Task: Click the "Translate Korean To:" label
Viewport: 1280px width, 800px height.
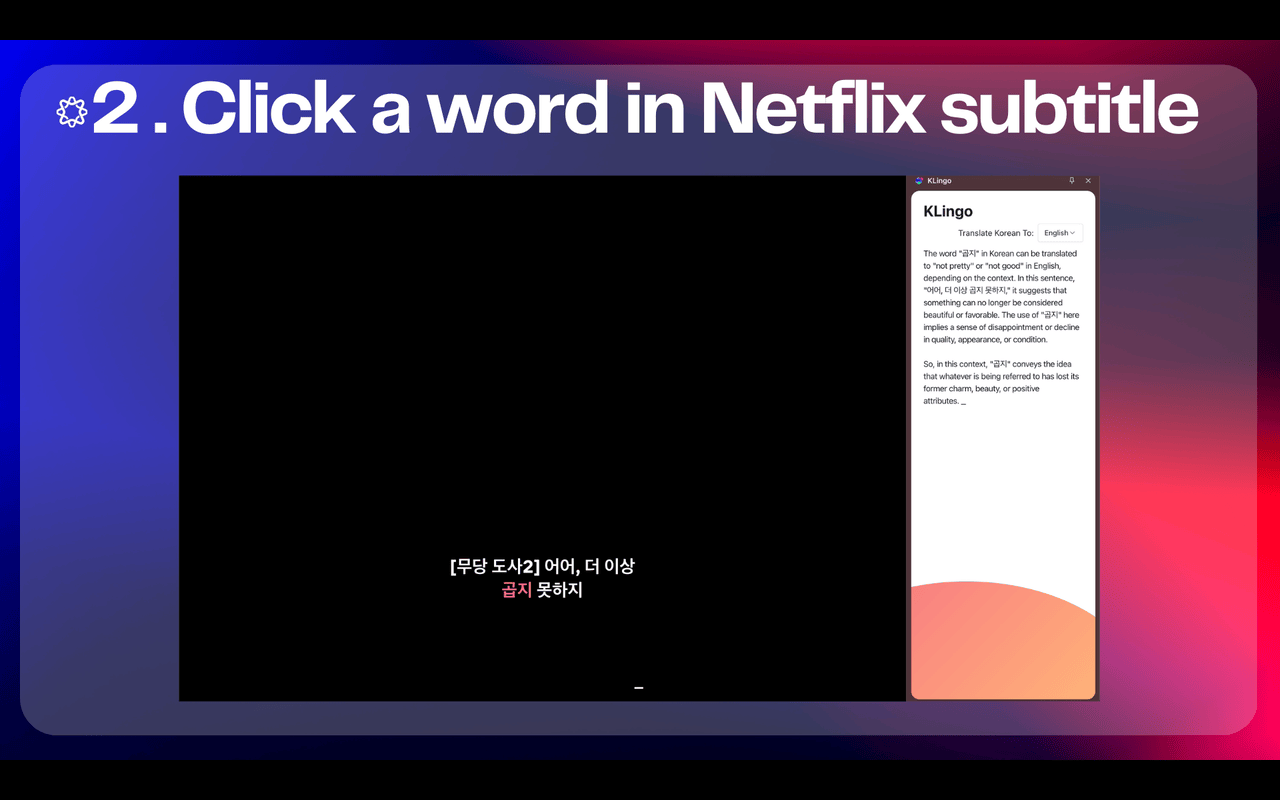Action: 996,233
